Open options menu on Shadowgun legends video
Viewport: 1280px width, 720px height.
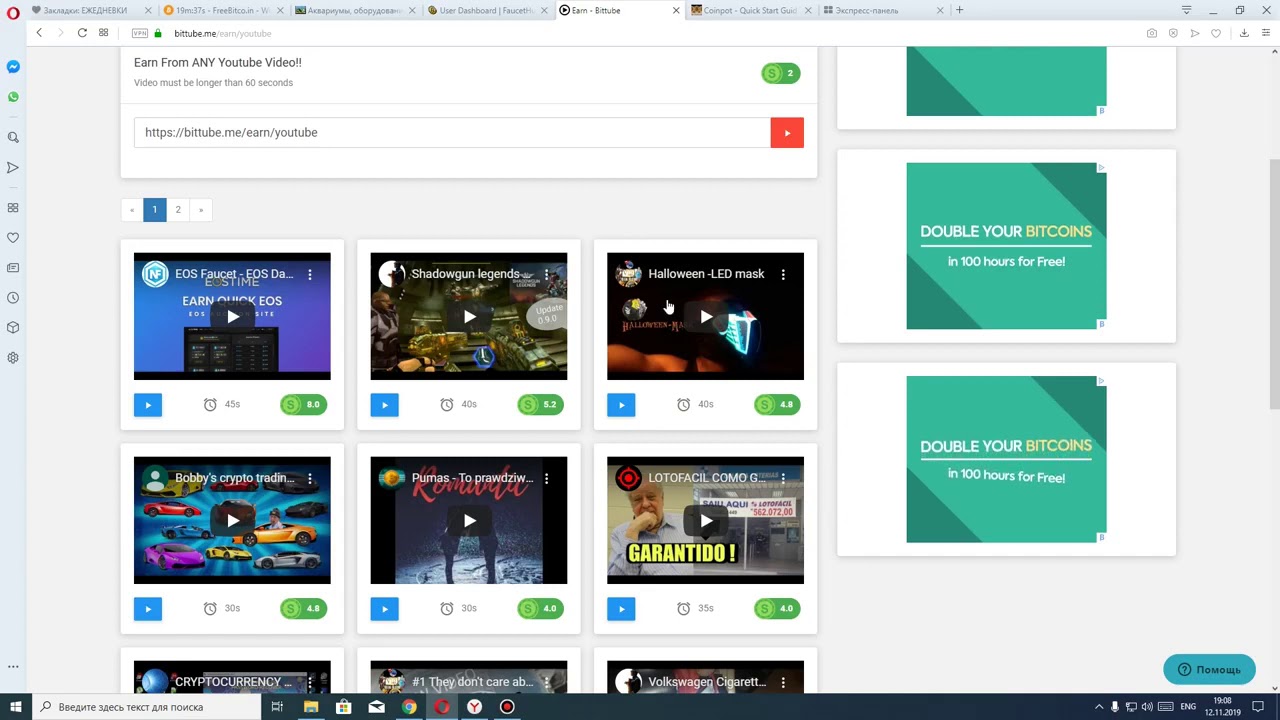point(547,274)
